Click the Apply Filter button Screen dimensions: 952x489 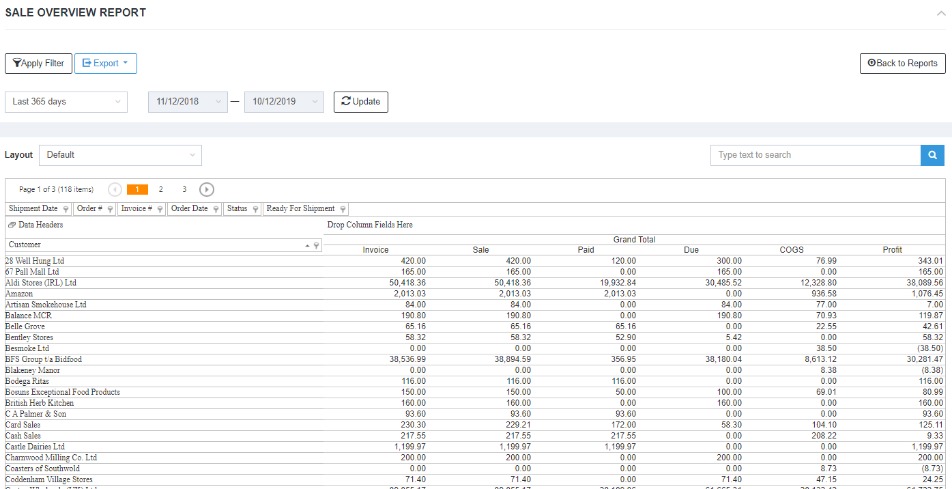tap(38, 63)
